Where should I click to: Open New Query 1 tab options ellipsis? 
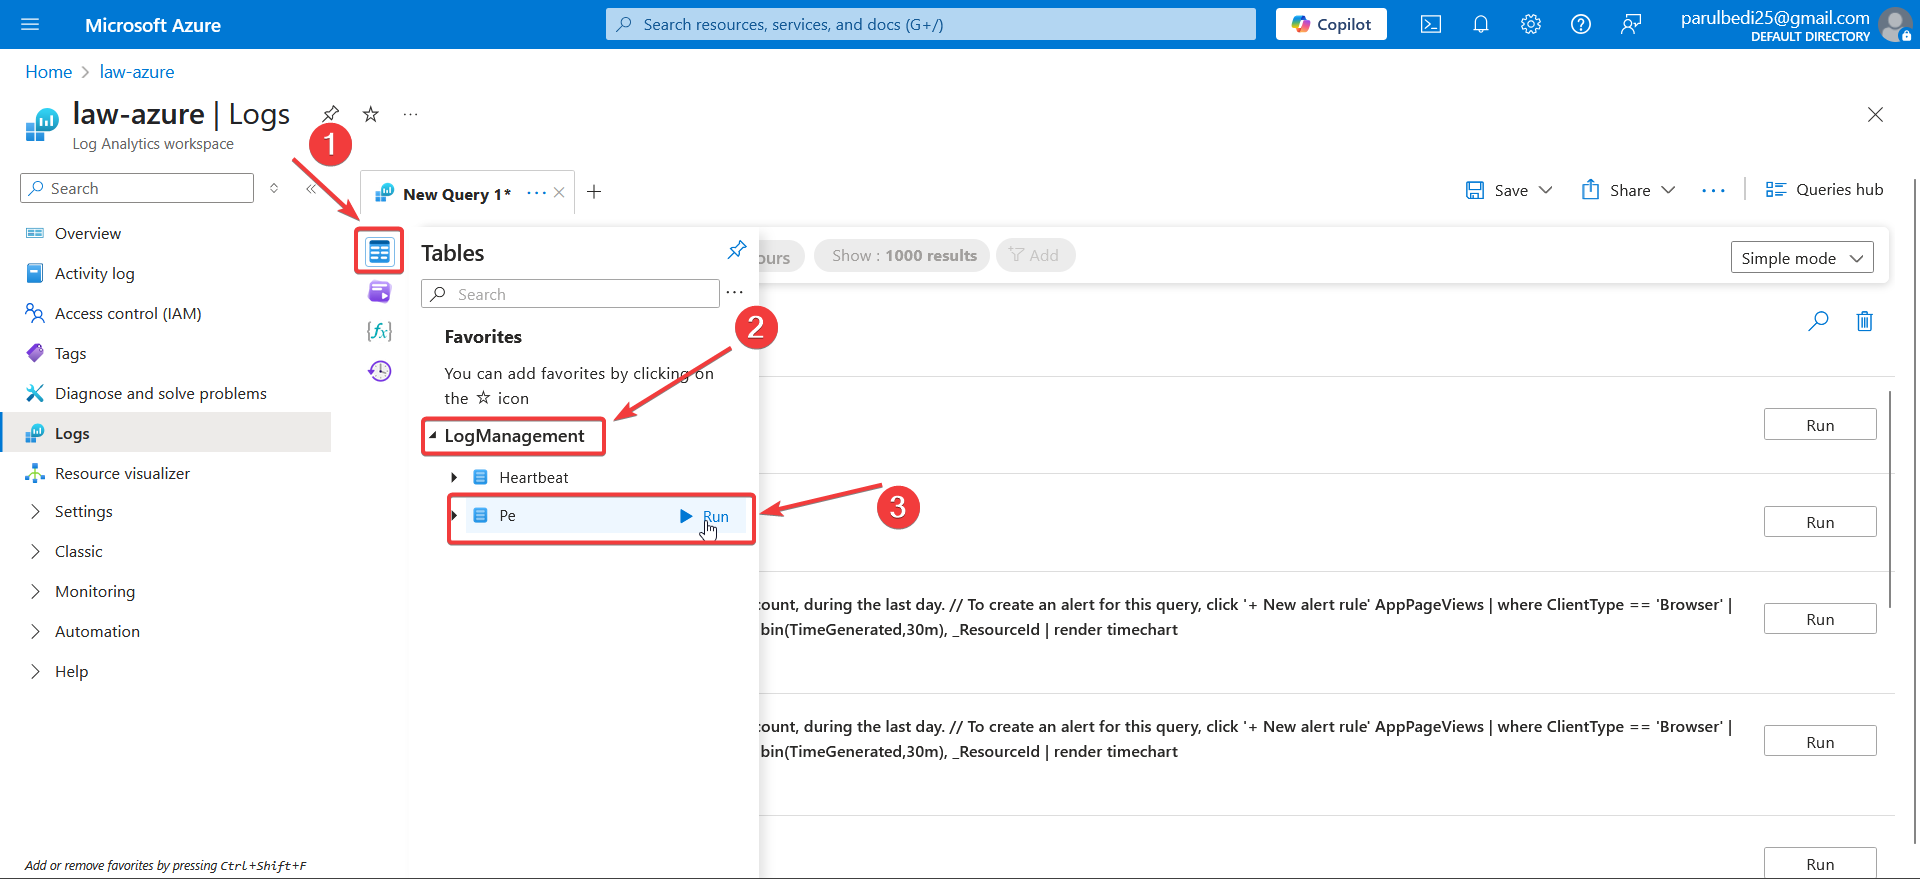tap(536, 193)
